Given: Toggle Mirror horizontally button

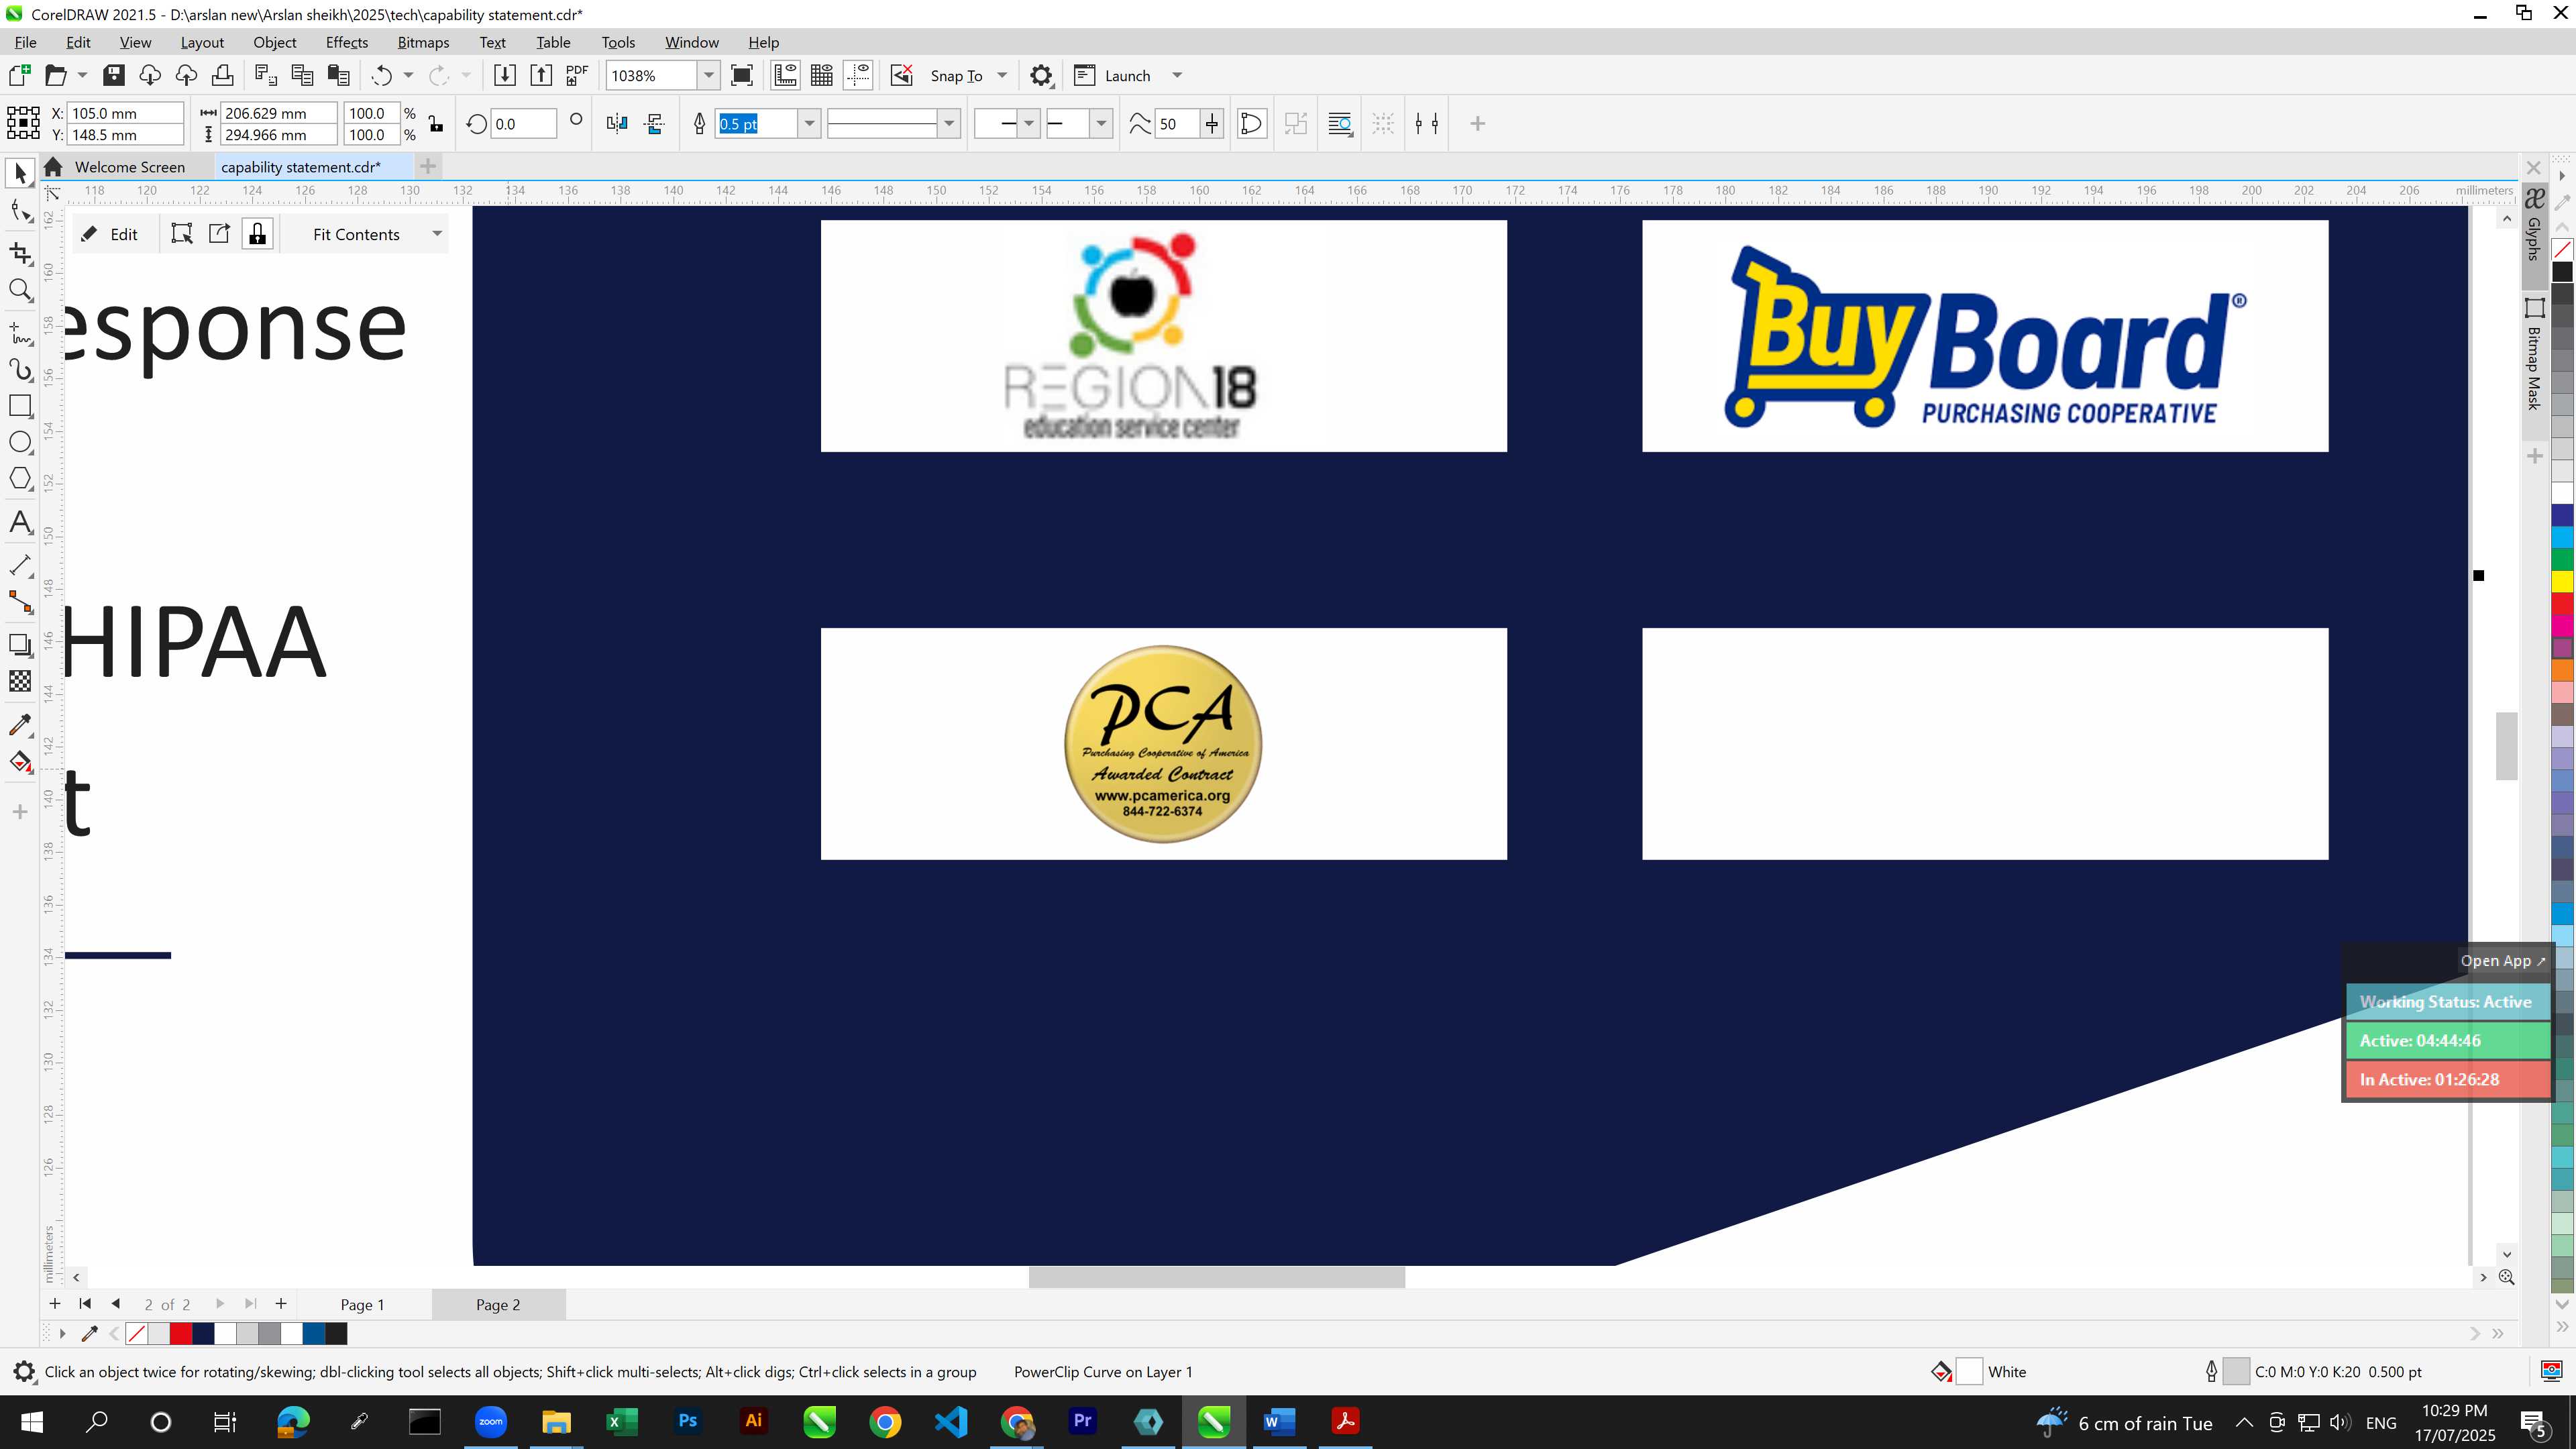Looking at the screenshot, I should (x=617, y=124).
